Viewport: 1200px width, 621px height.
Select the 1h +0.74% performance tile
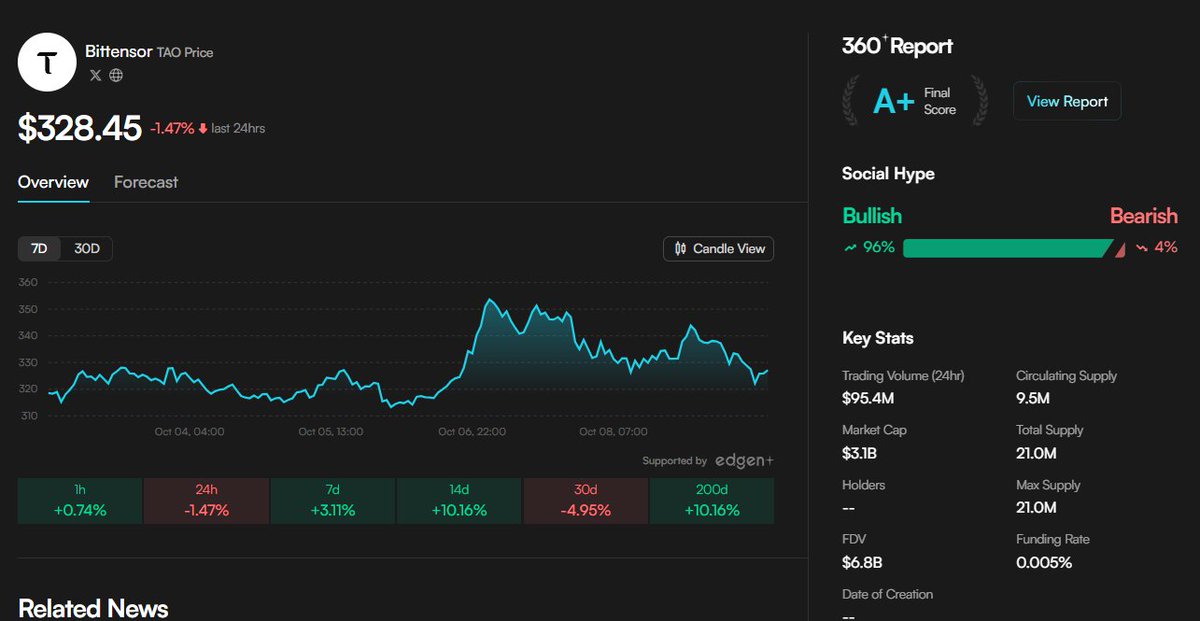(x=80, y=501)
